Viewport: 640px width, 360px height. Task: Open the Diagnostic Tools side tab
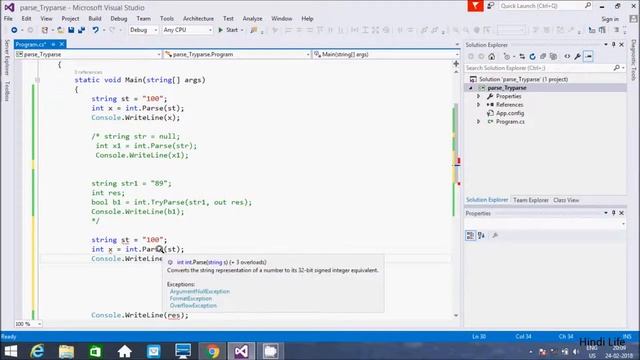point(633,60)
